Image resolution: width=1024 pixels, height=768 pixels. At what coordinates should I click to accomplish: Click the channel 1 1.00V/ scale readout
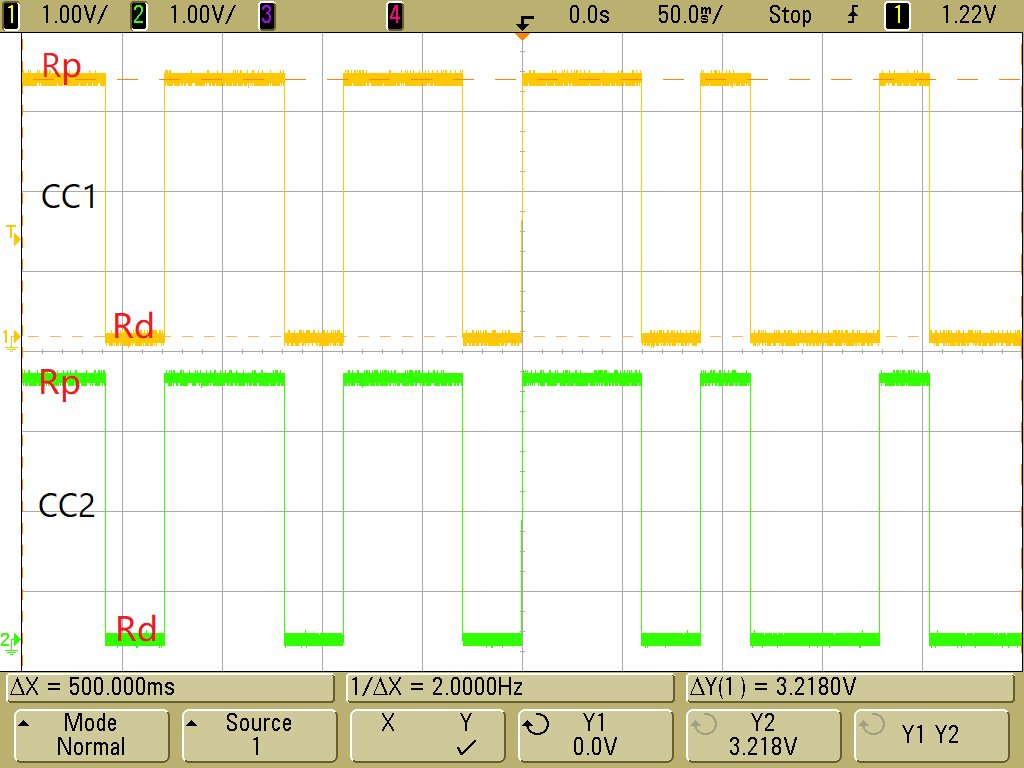[74, 15]
